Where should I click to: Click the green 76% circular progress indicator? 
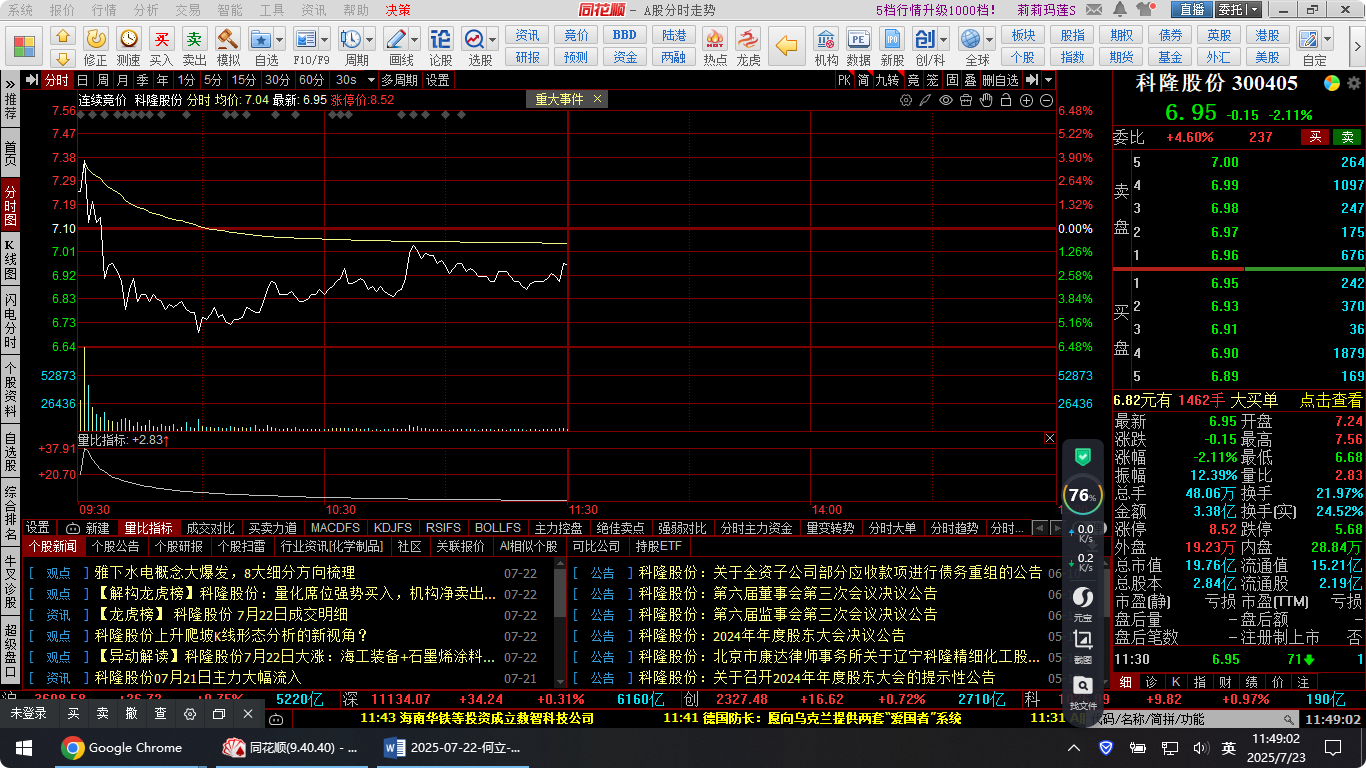click(1081, 495)
